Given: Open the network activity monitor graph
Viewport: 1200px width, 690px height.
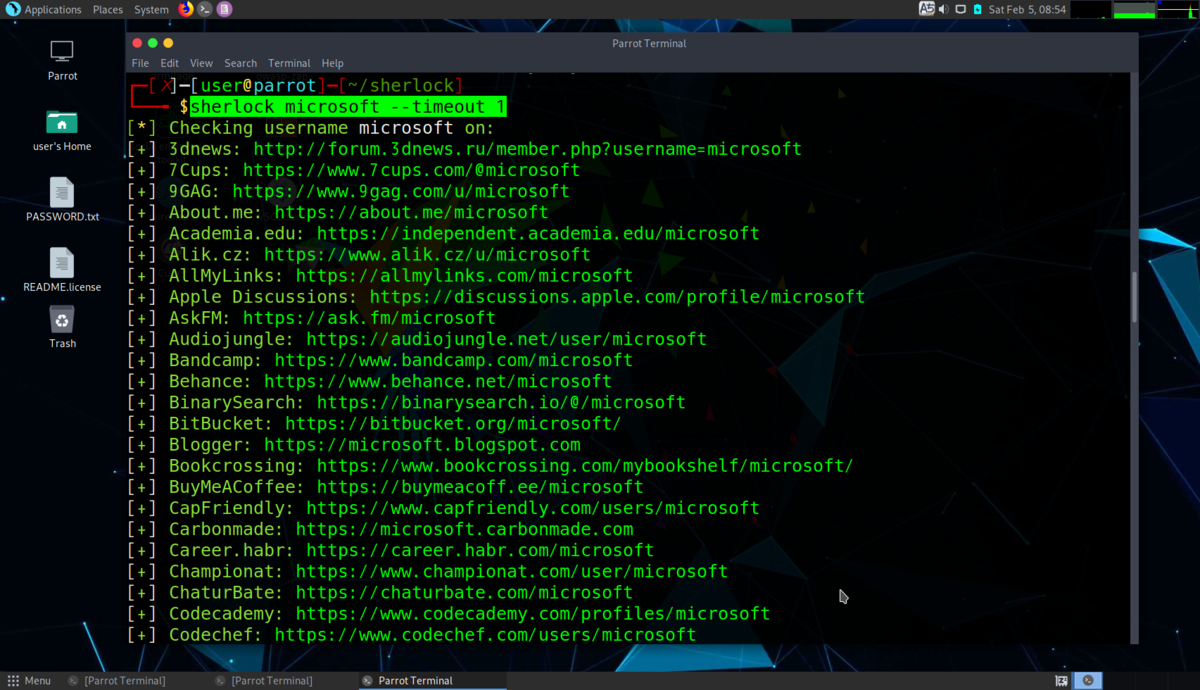Looking at the screenshot, I should point(1178,9).
